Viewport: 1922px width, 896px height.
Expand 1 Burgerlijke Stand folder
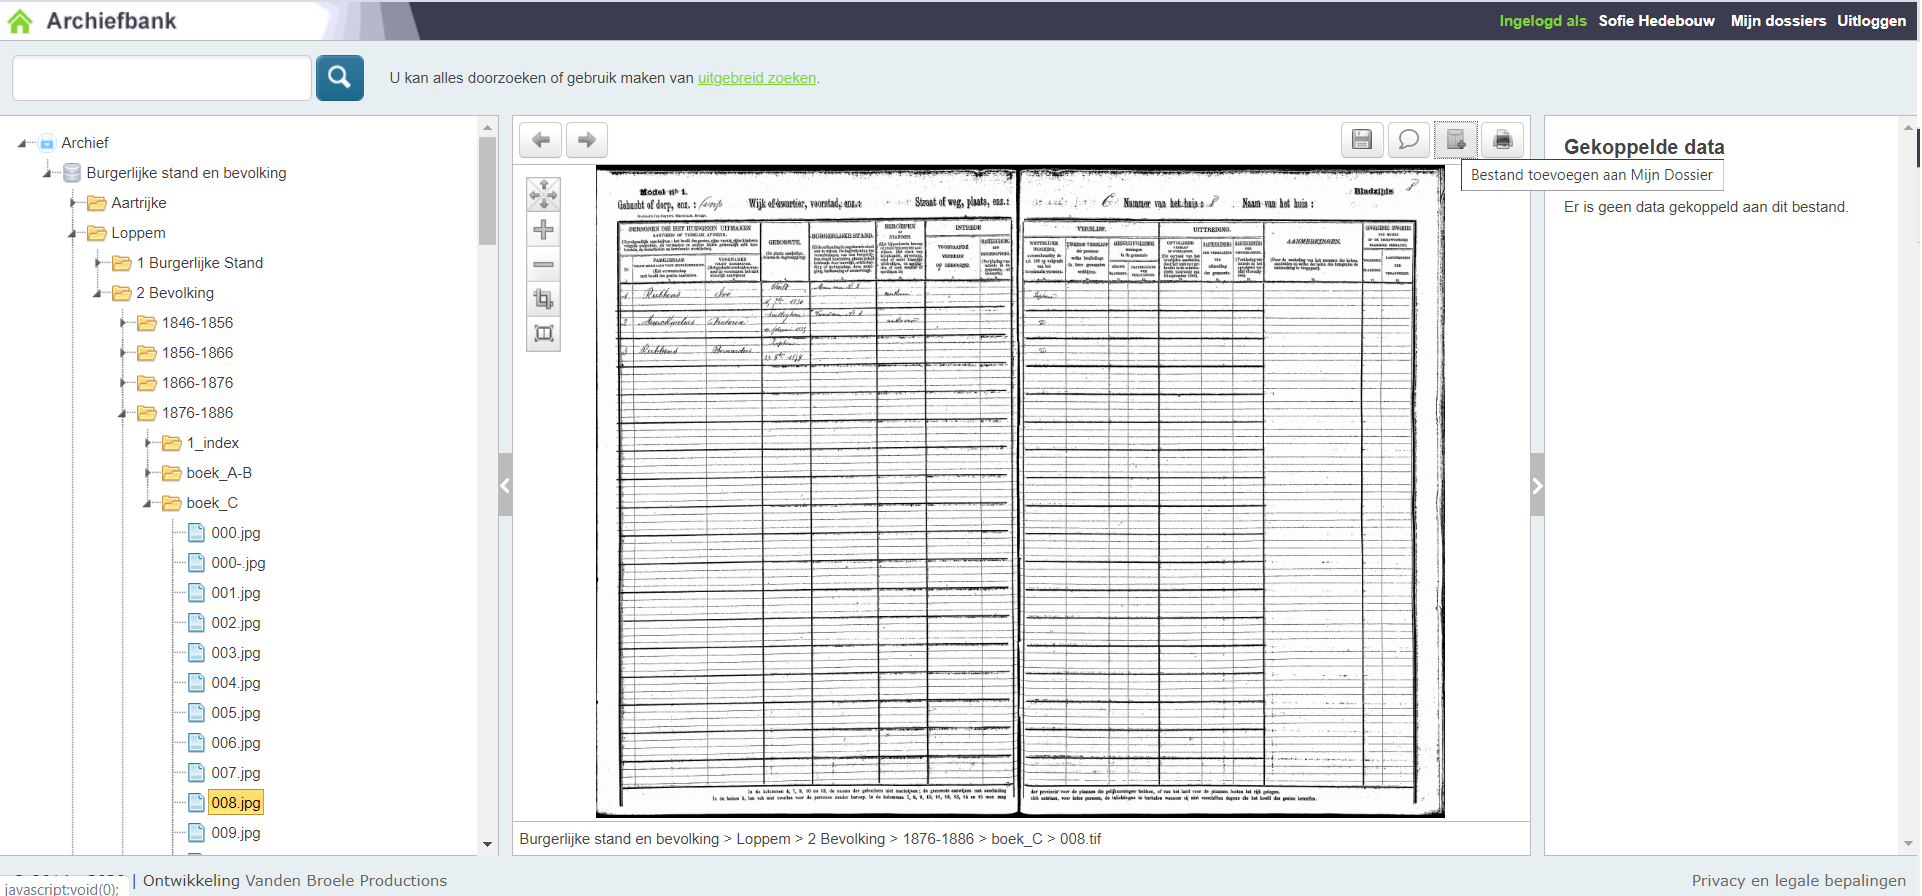(98, 263)
